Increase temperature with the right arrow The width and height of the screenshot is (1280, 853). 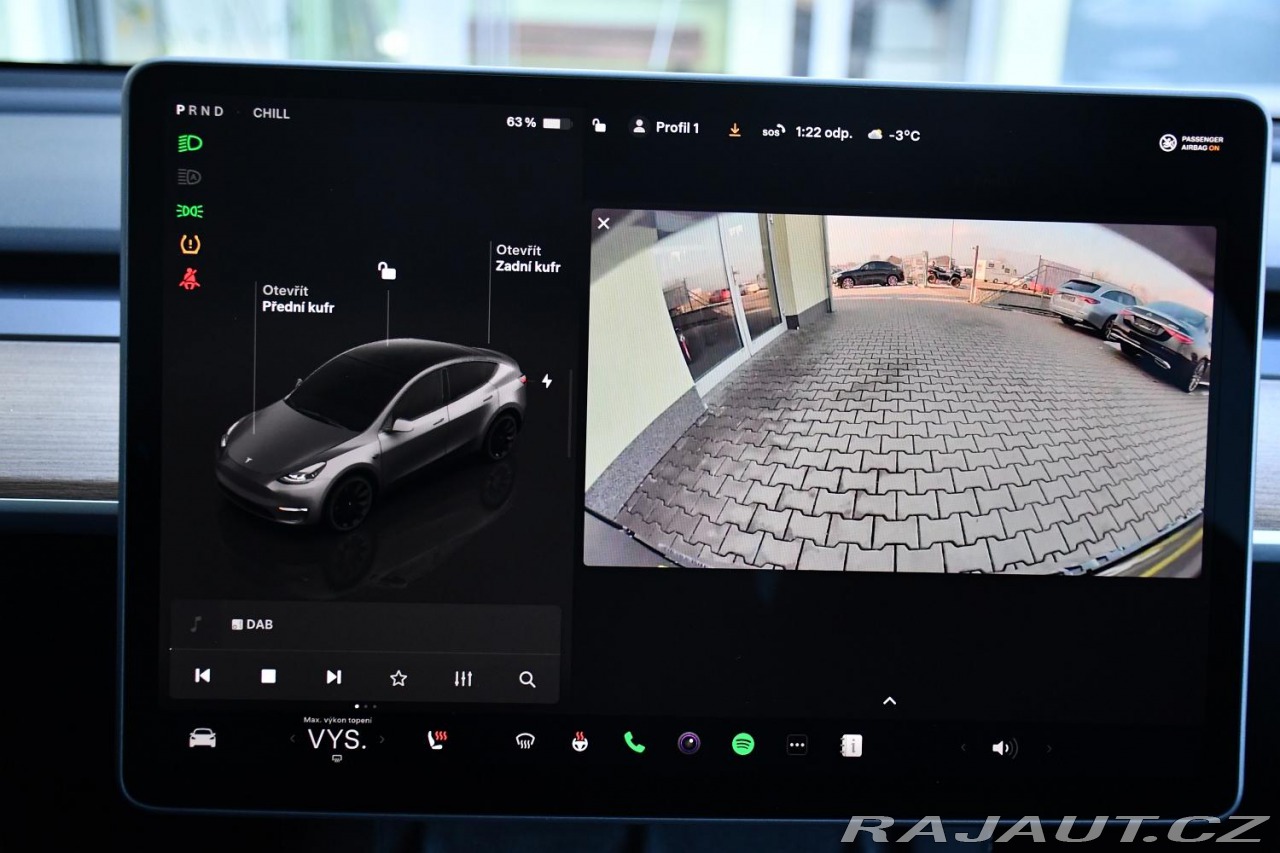pyautogui.click(x=382, y=740)
